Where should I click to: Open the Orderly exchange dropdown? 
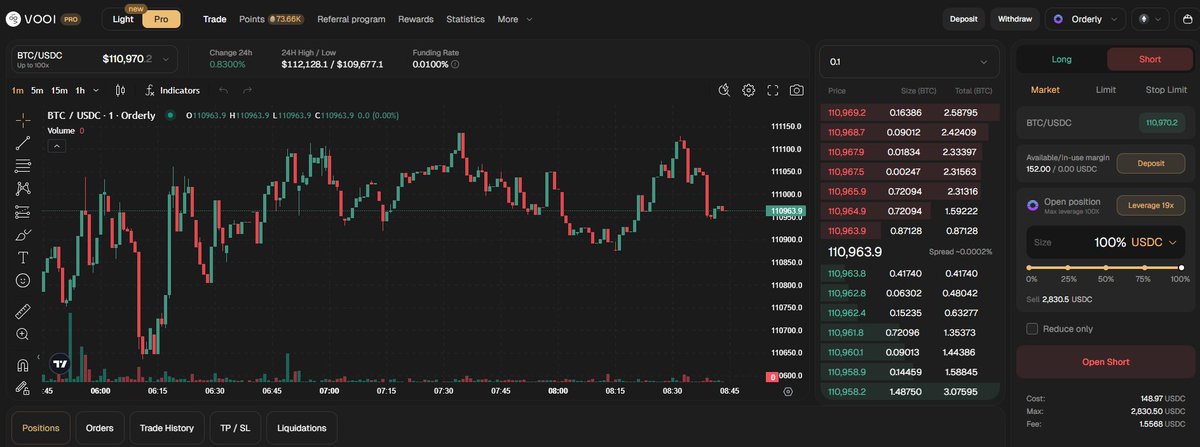click(x=1086, y=18)
